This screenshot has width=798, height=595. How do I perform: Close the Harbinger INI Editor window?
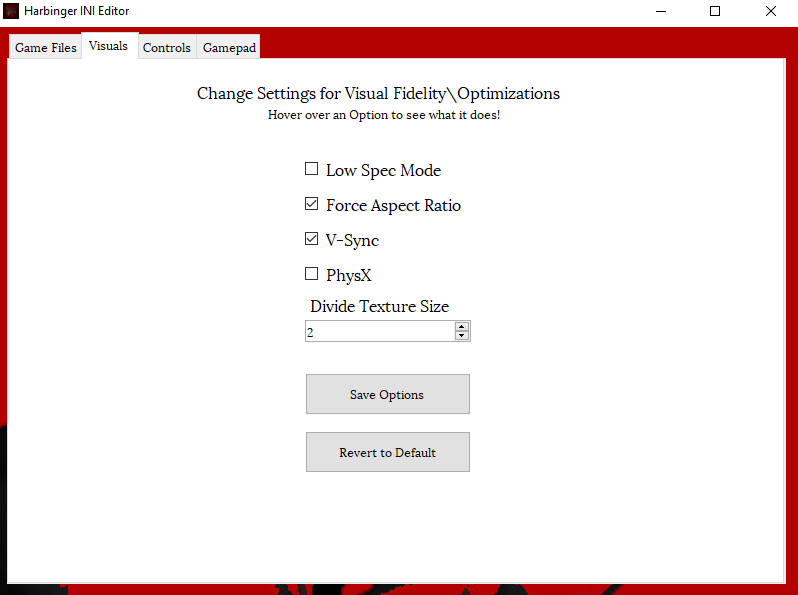[x=771, y=11]
